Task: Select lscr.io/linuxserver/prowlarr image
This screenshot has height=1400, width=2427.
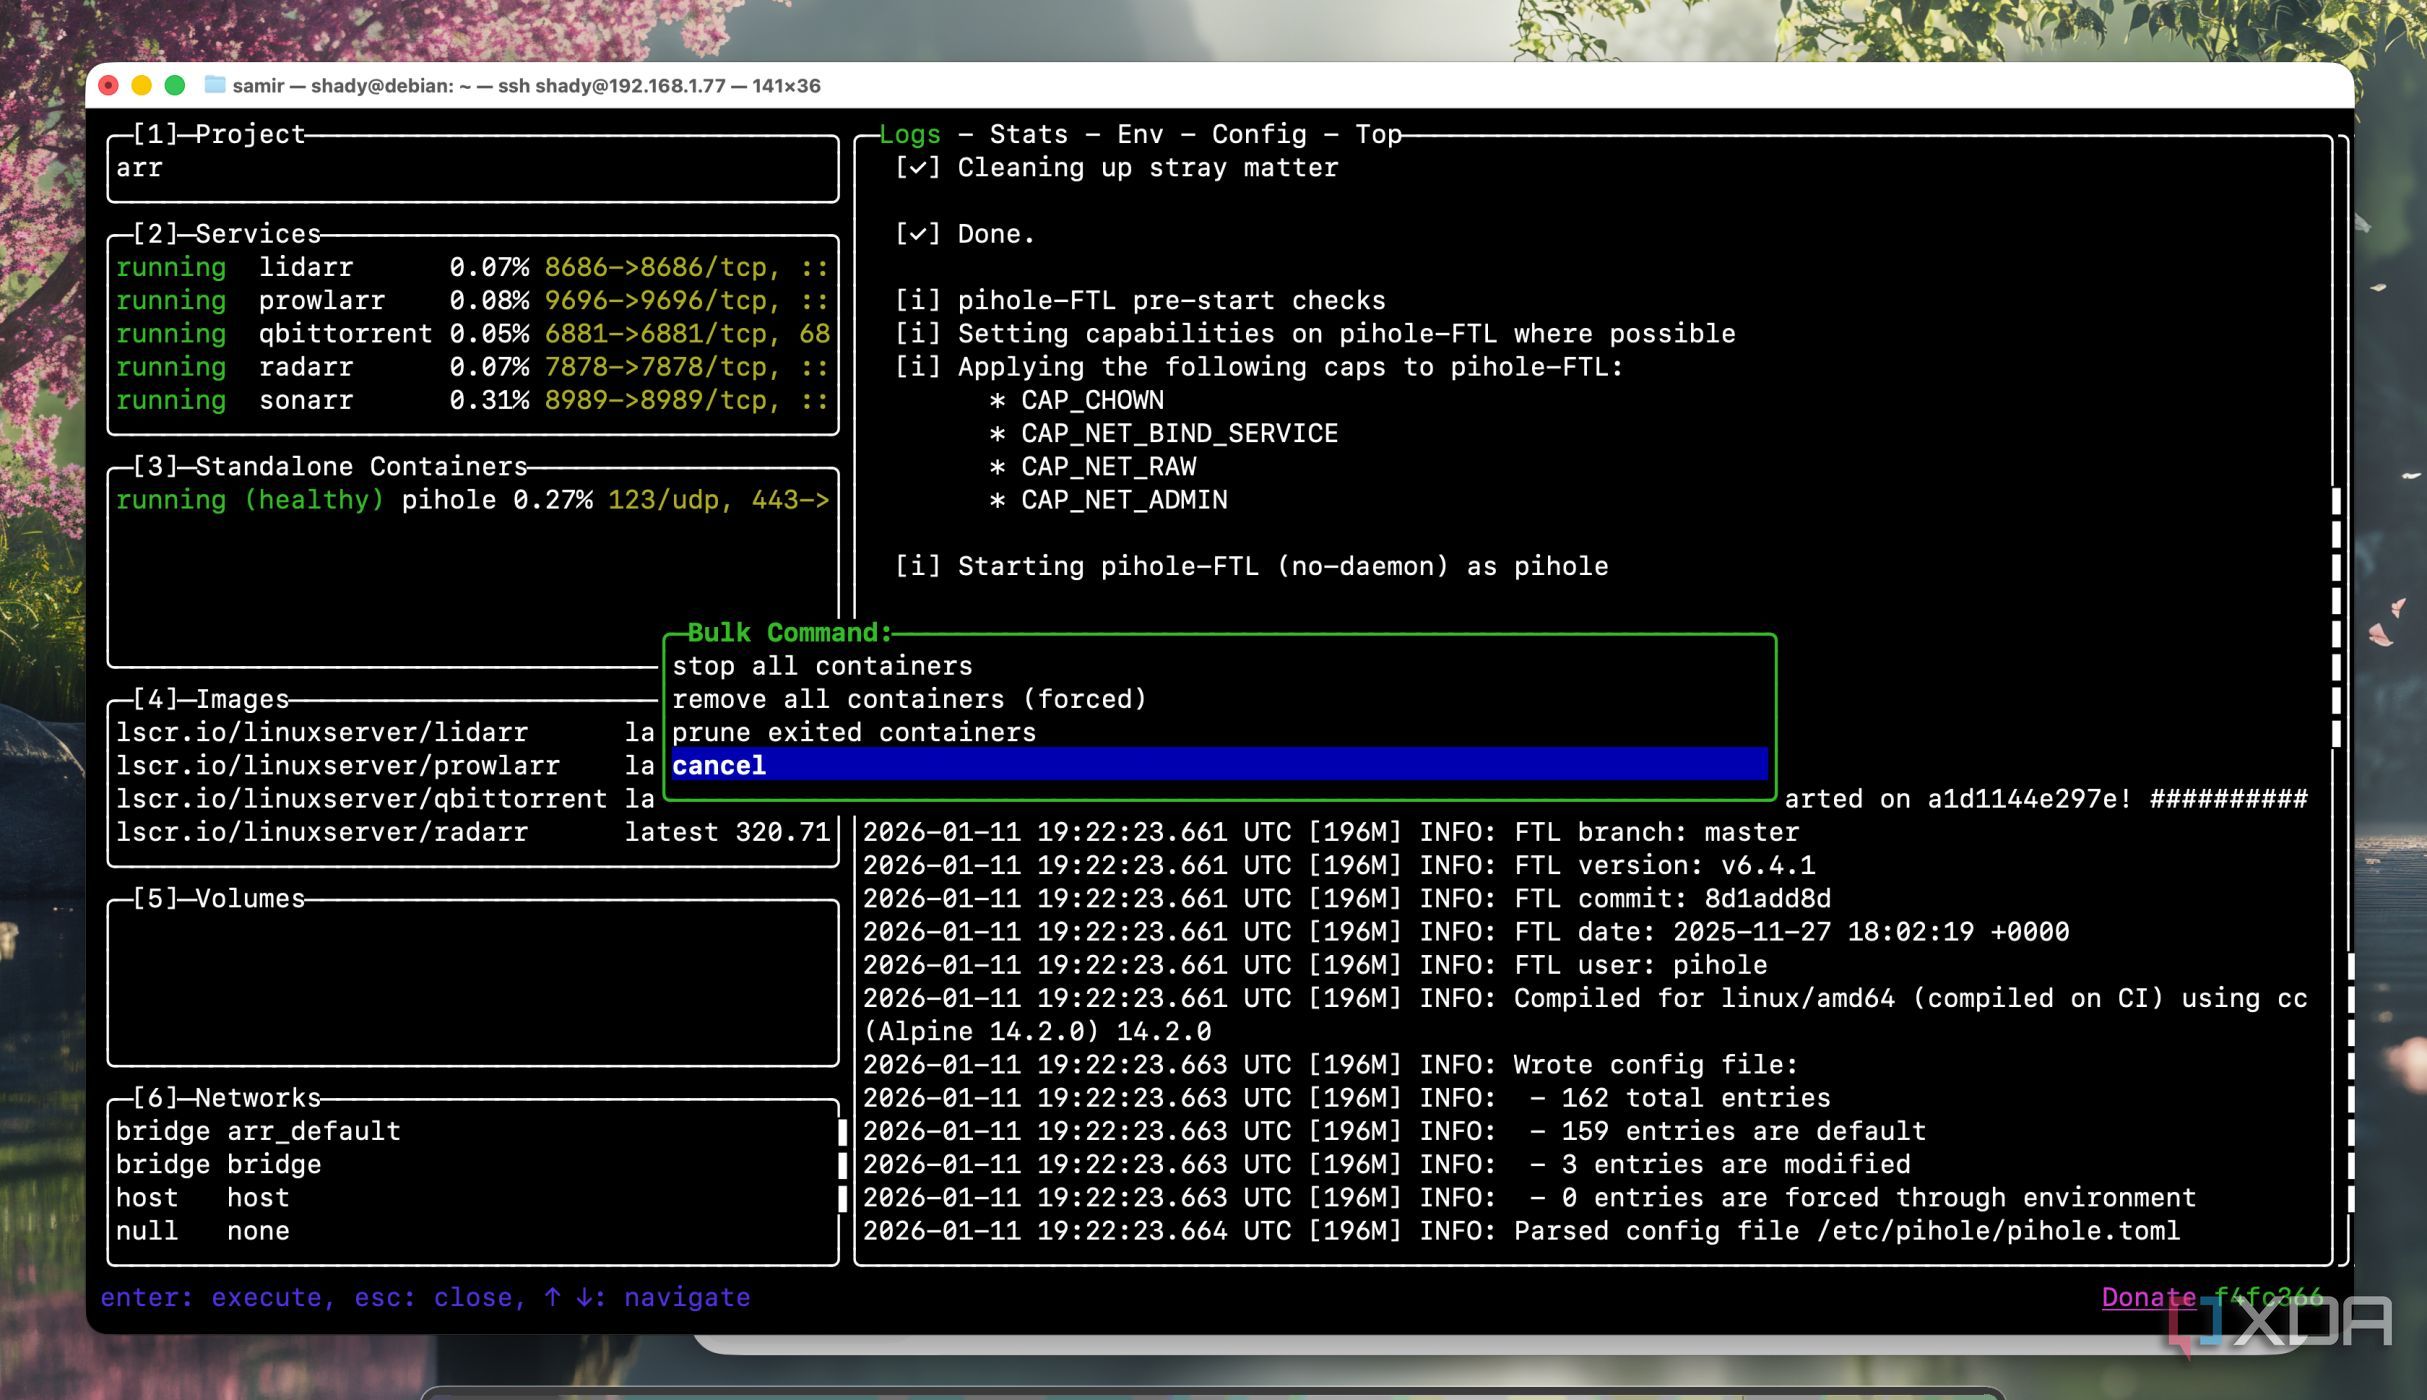Action: 385,765
